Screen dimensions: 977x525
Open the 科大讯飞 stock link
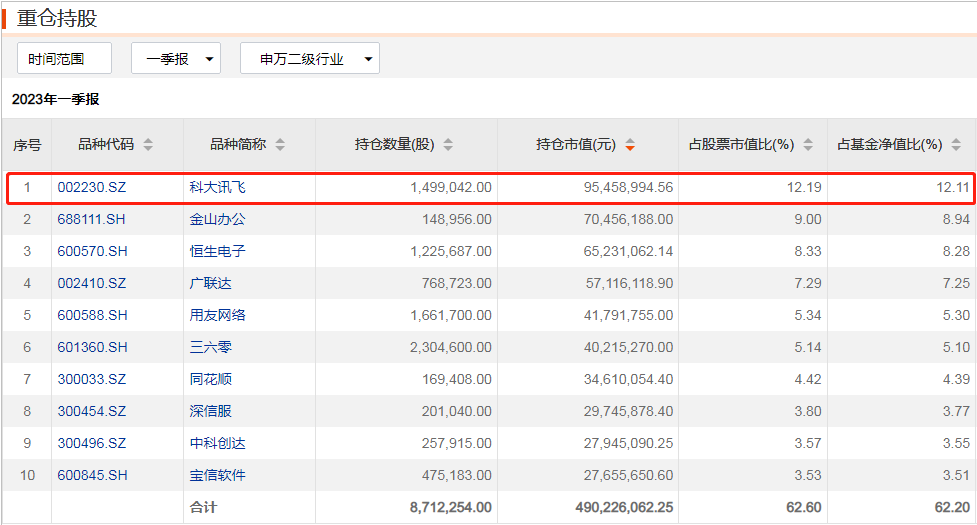(x=217, y=187)
